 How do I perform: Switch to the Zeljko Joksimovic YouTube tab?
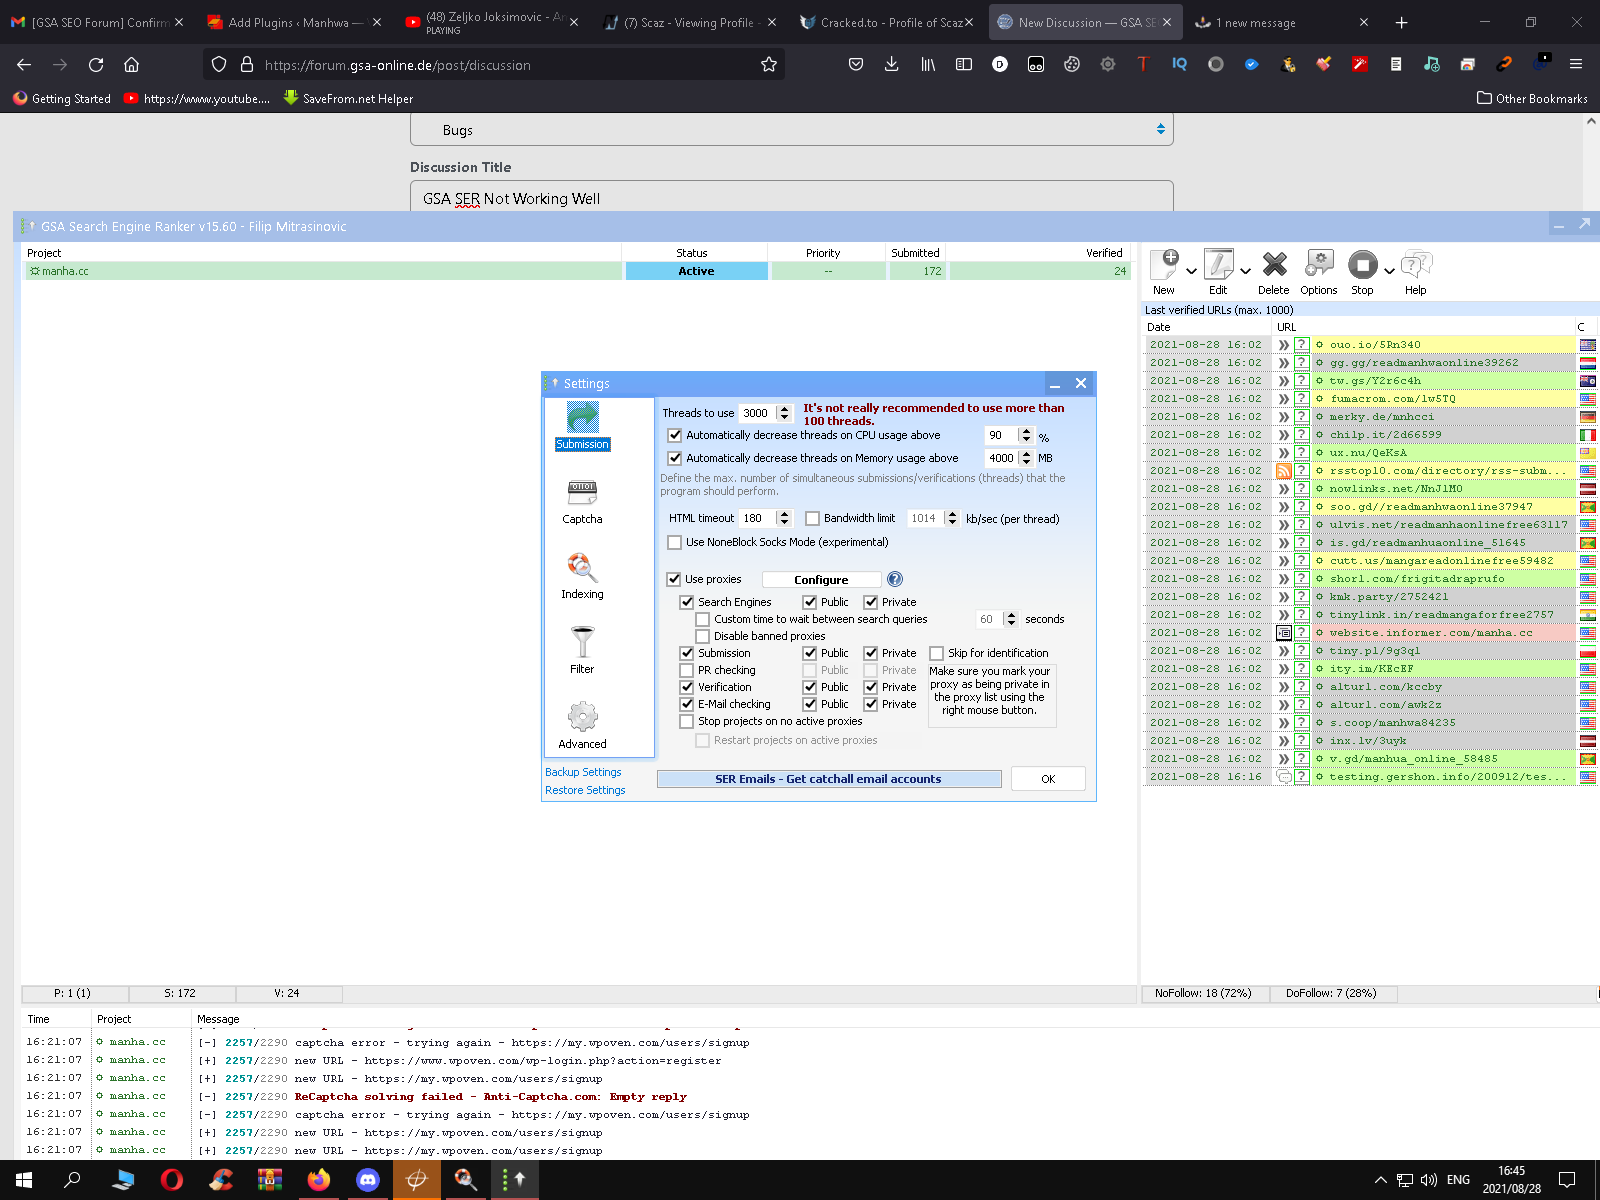click(x=490, y=22)
